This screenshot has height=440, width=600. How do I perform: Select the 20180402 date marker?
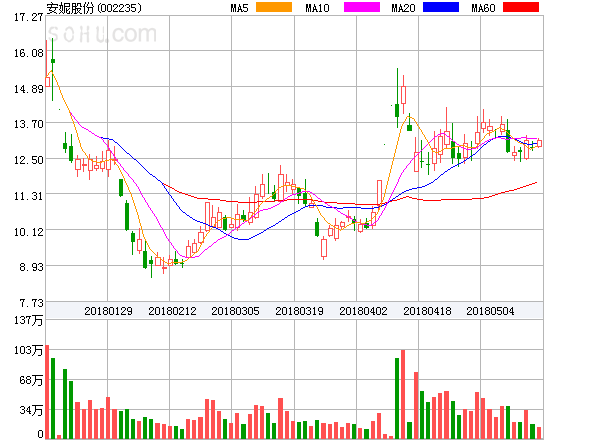363,311
